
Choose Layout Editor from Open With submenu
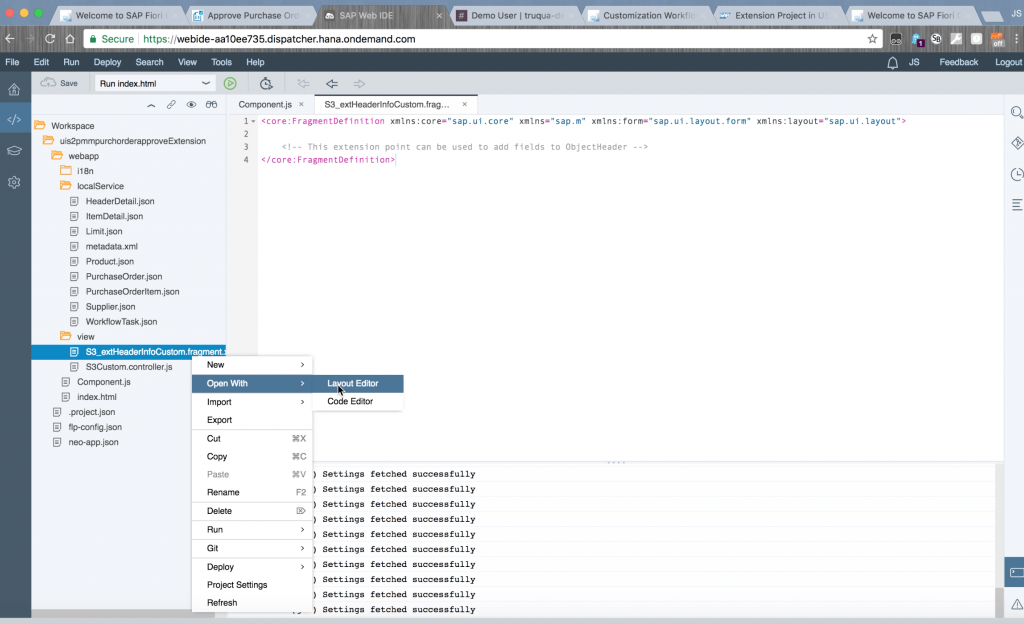pos(357,383)
